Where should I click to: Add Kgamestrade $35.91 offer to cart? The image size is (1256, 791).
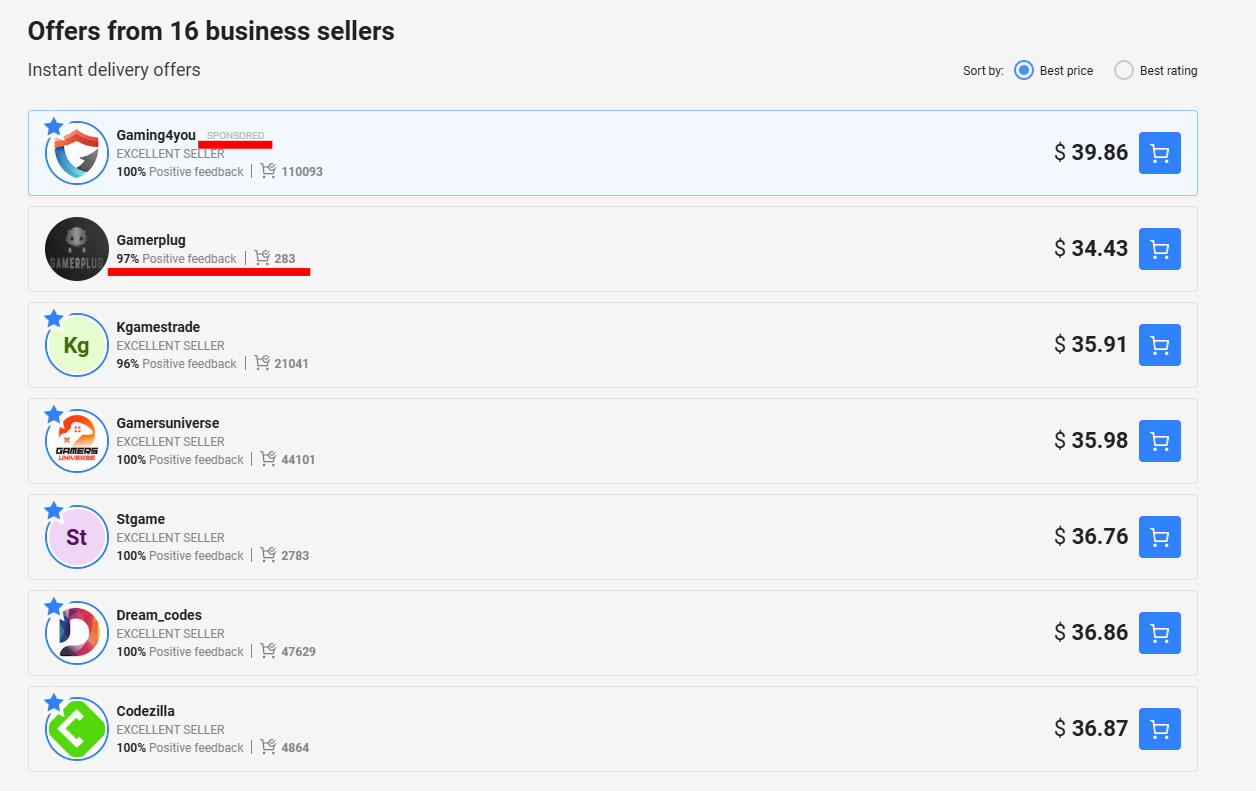[1160, 345]
